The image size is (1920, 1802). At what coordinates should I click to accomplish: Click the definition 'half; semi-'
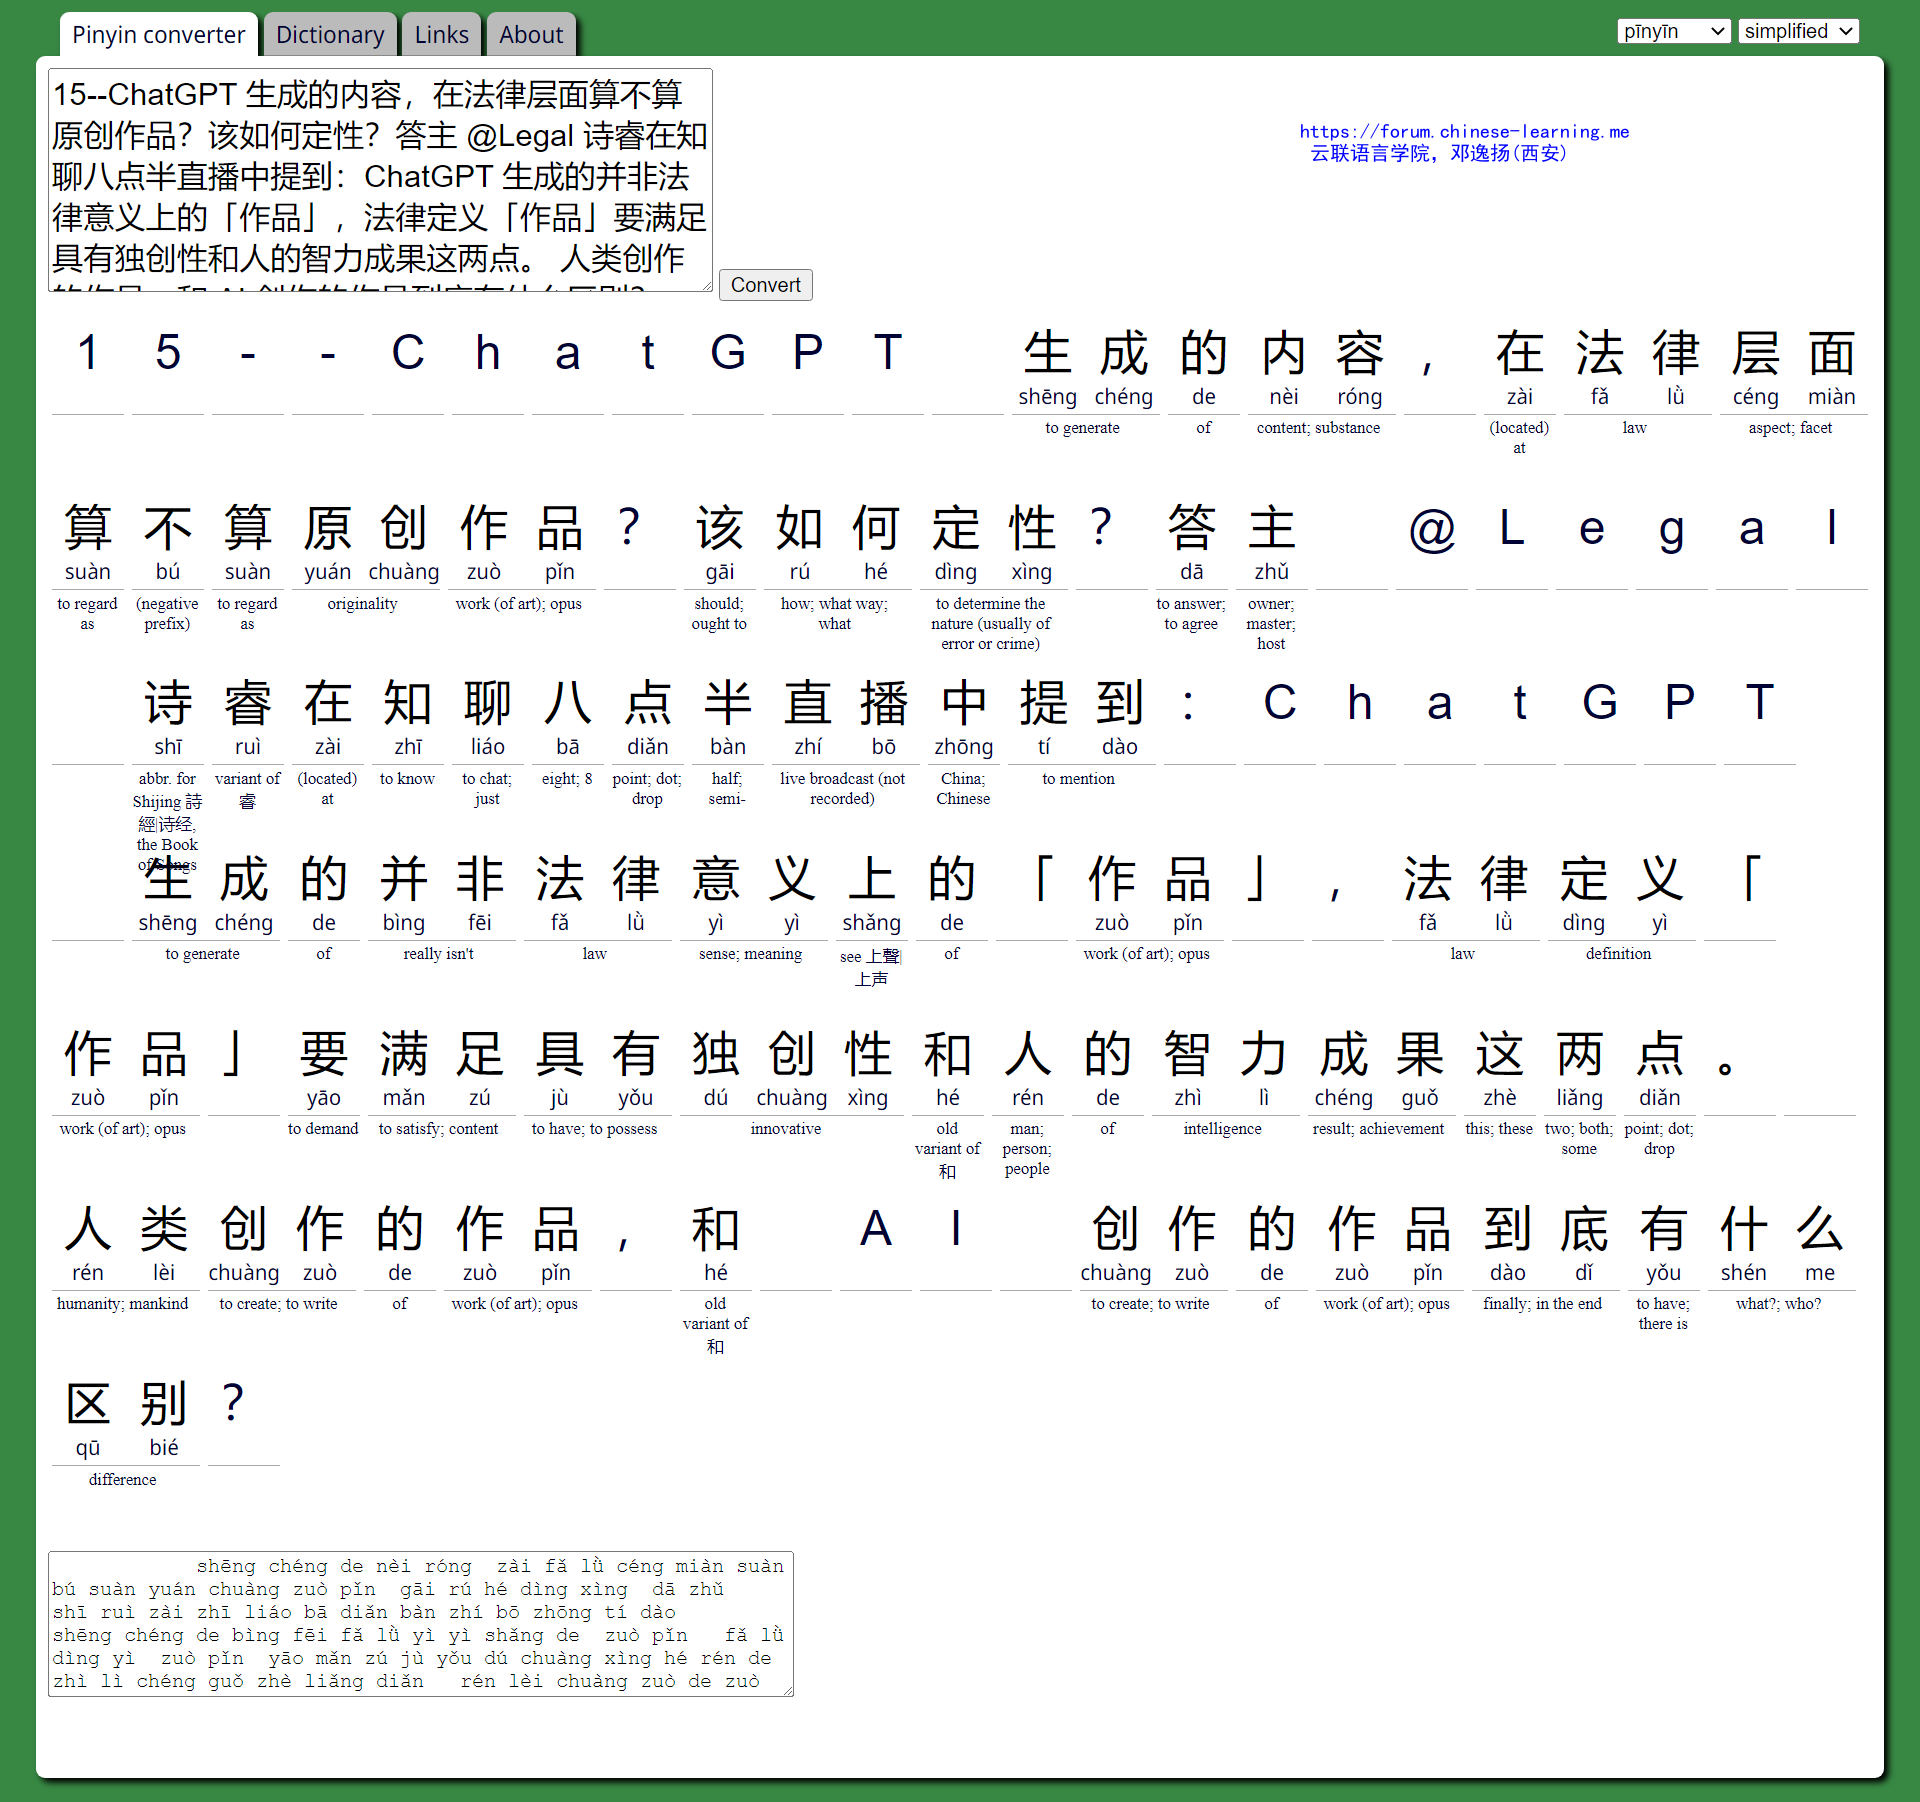727,789
